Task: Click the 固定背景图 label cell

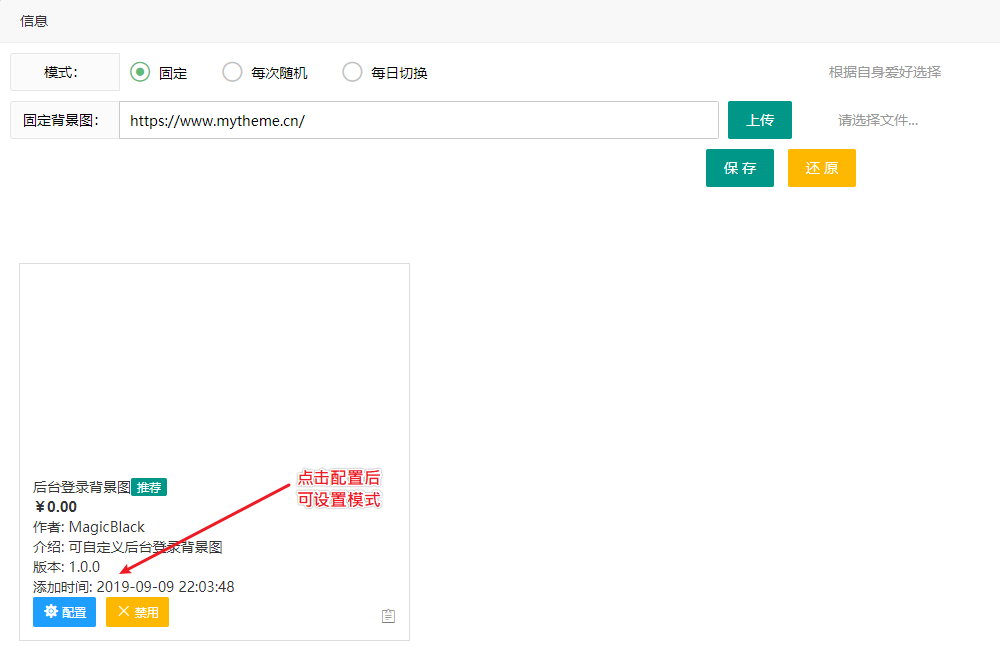Action: [x=64, y=120]
